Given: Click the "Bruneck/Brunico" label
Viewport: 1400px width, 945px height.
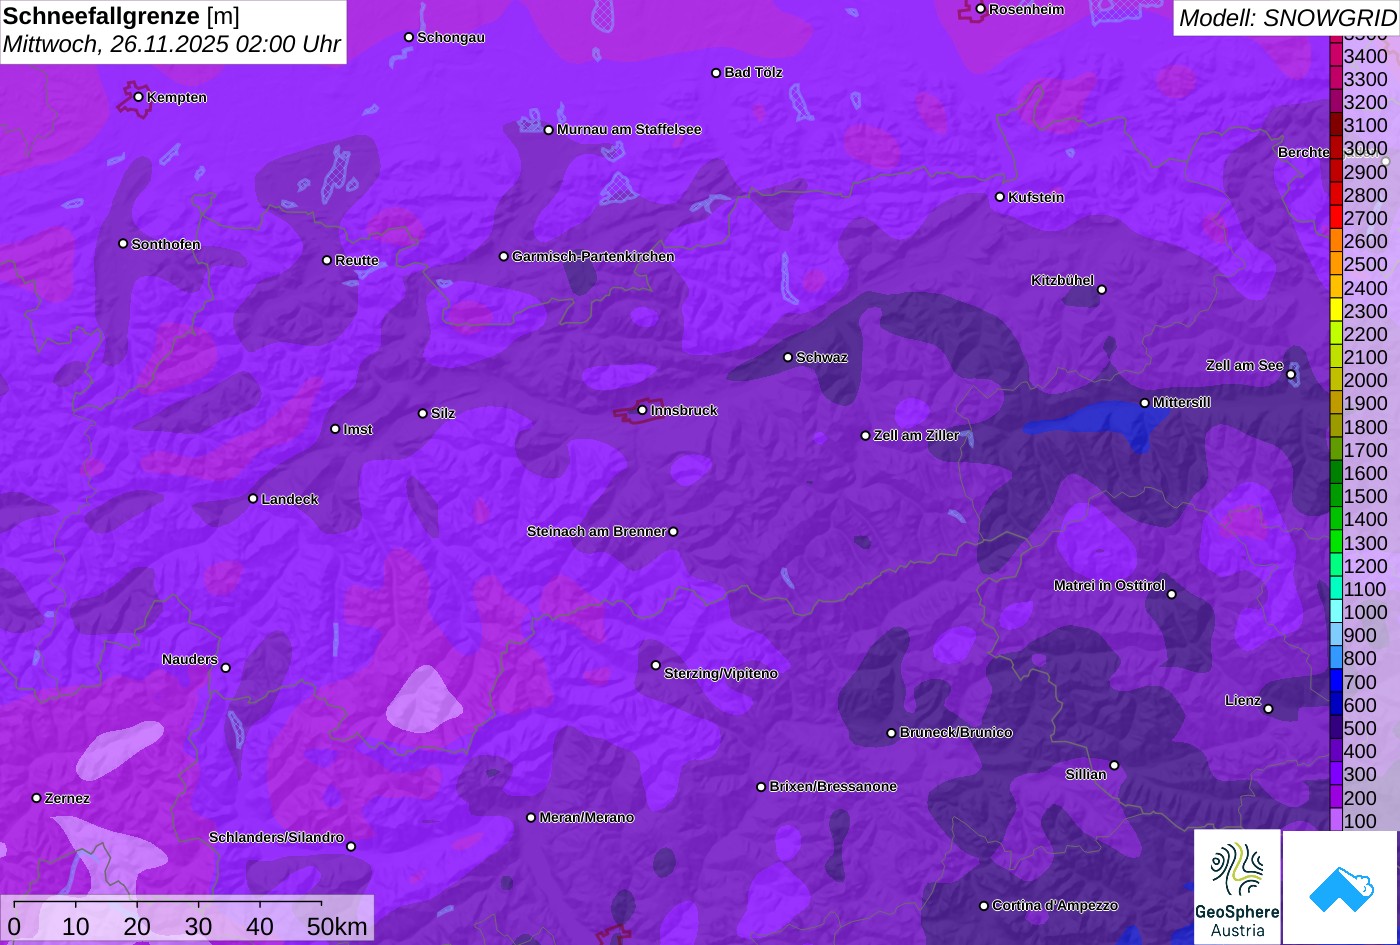Looking at the screenshot, I should coord(956,733).
